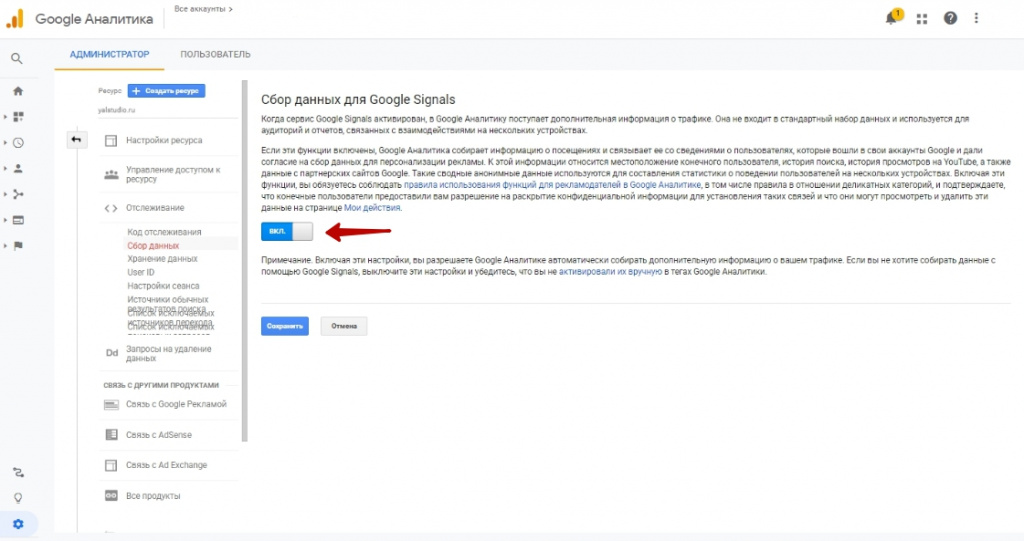Select Сбор данных submenu item
The image size is (1024, 541).
(x=153, y=246)
